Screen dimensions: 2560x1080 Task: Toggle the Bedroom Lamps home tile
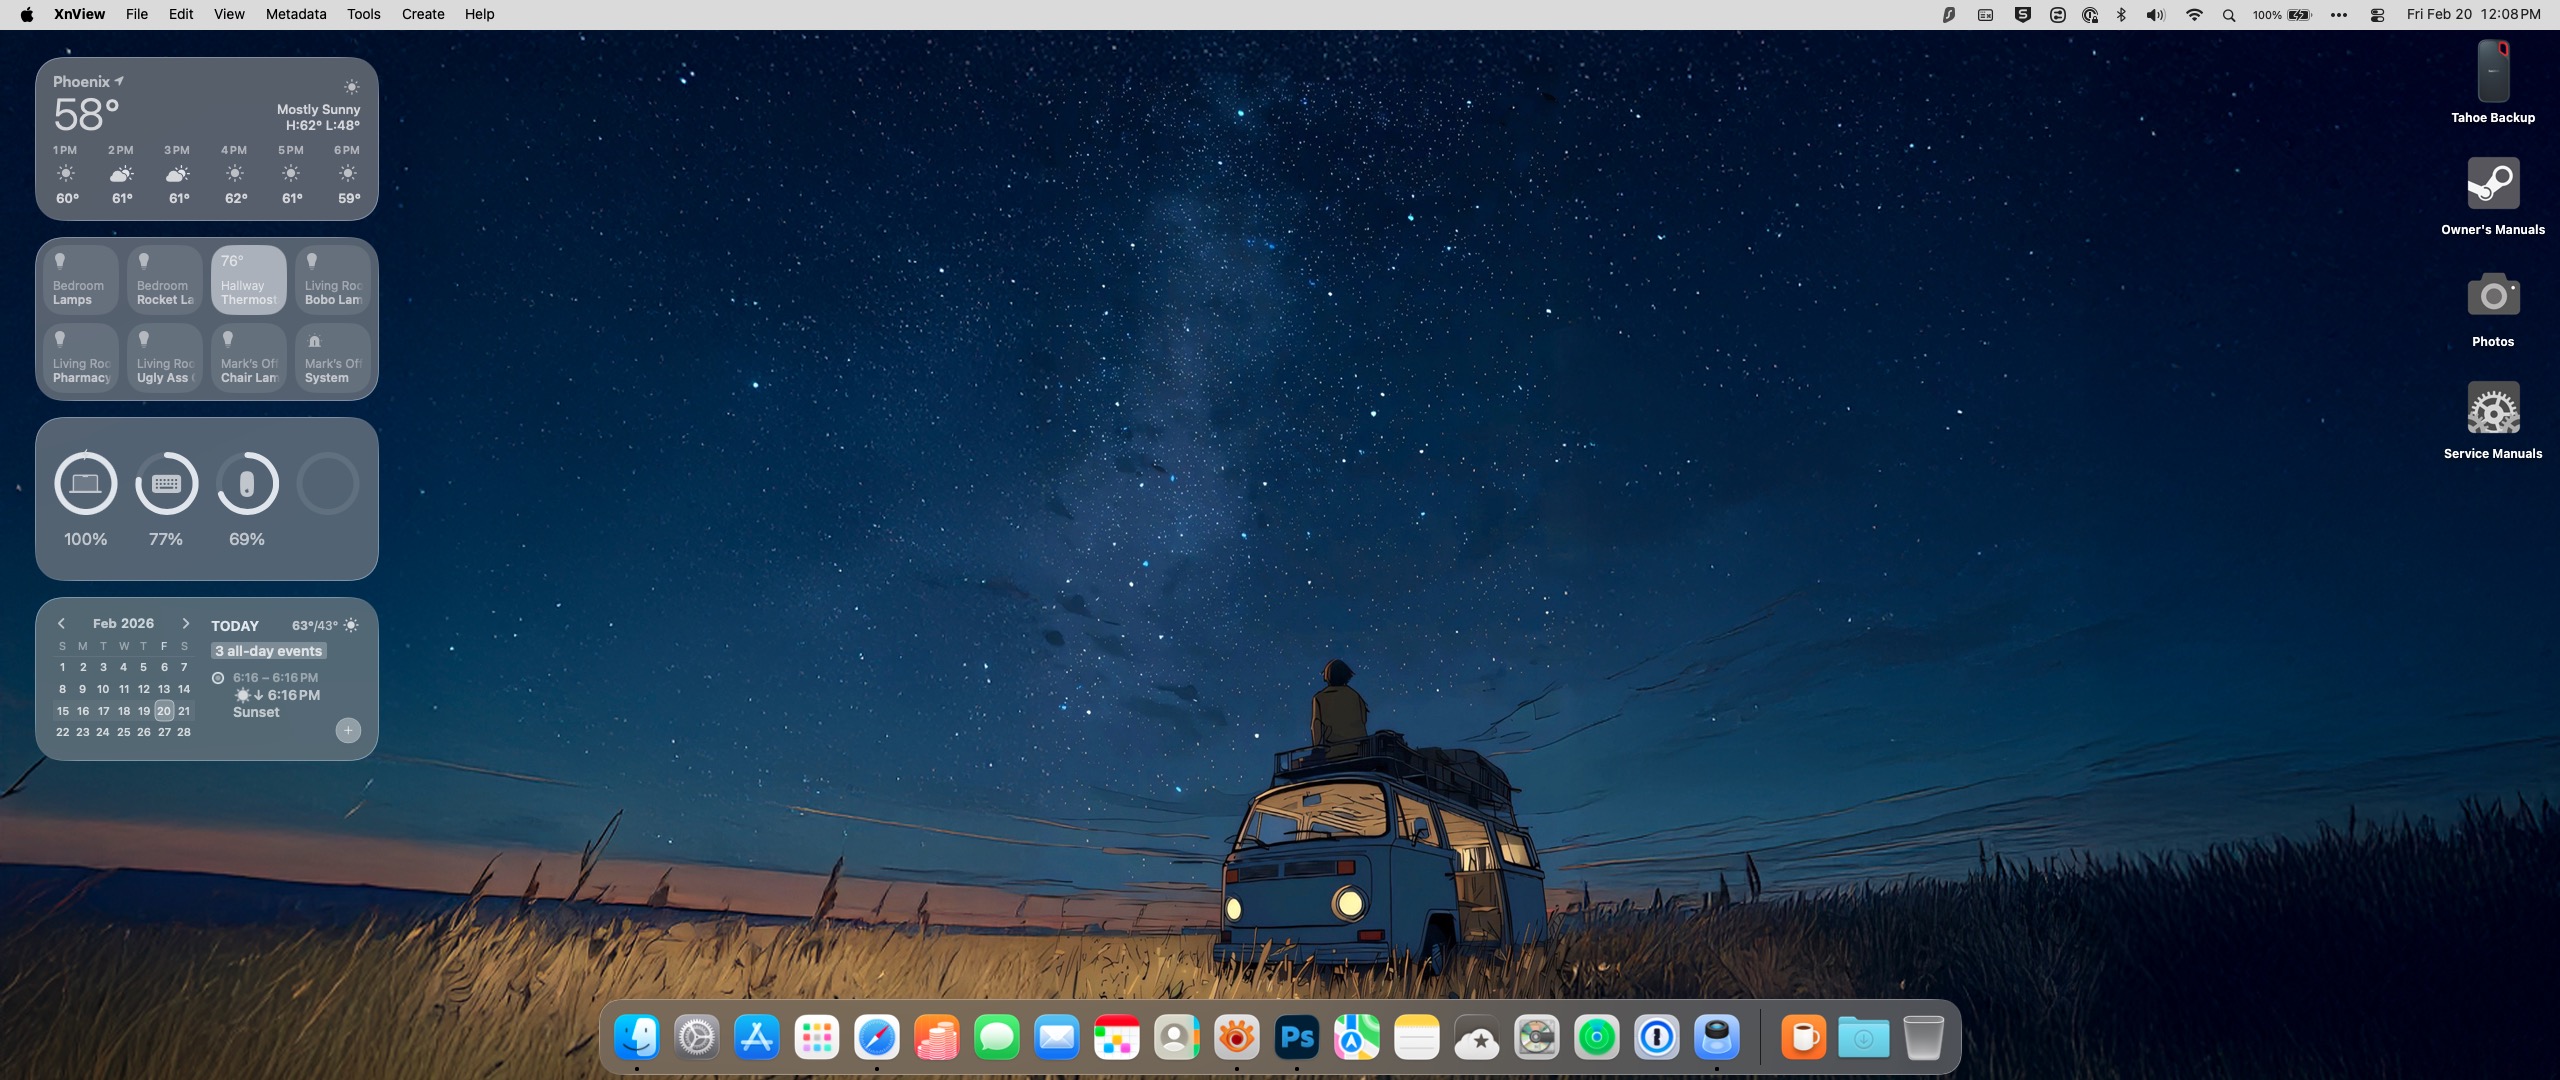pos(79,280)
